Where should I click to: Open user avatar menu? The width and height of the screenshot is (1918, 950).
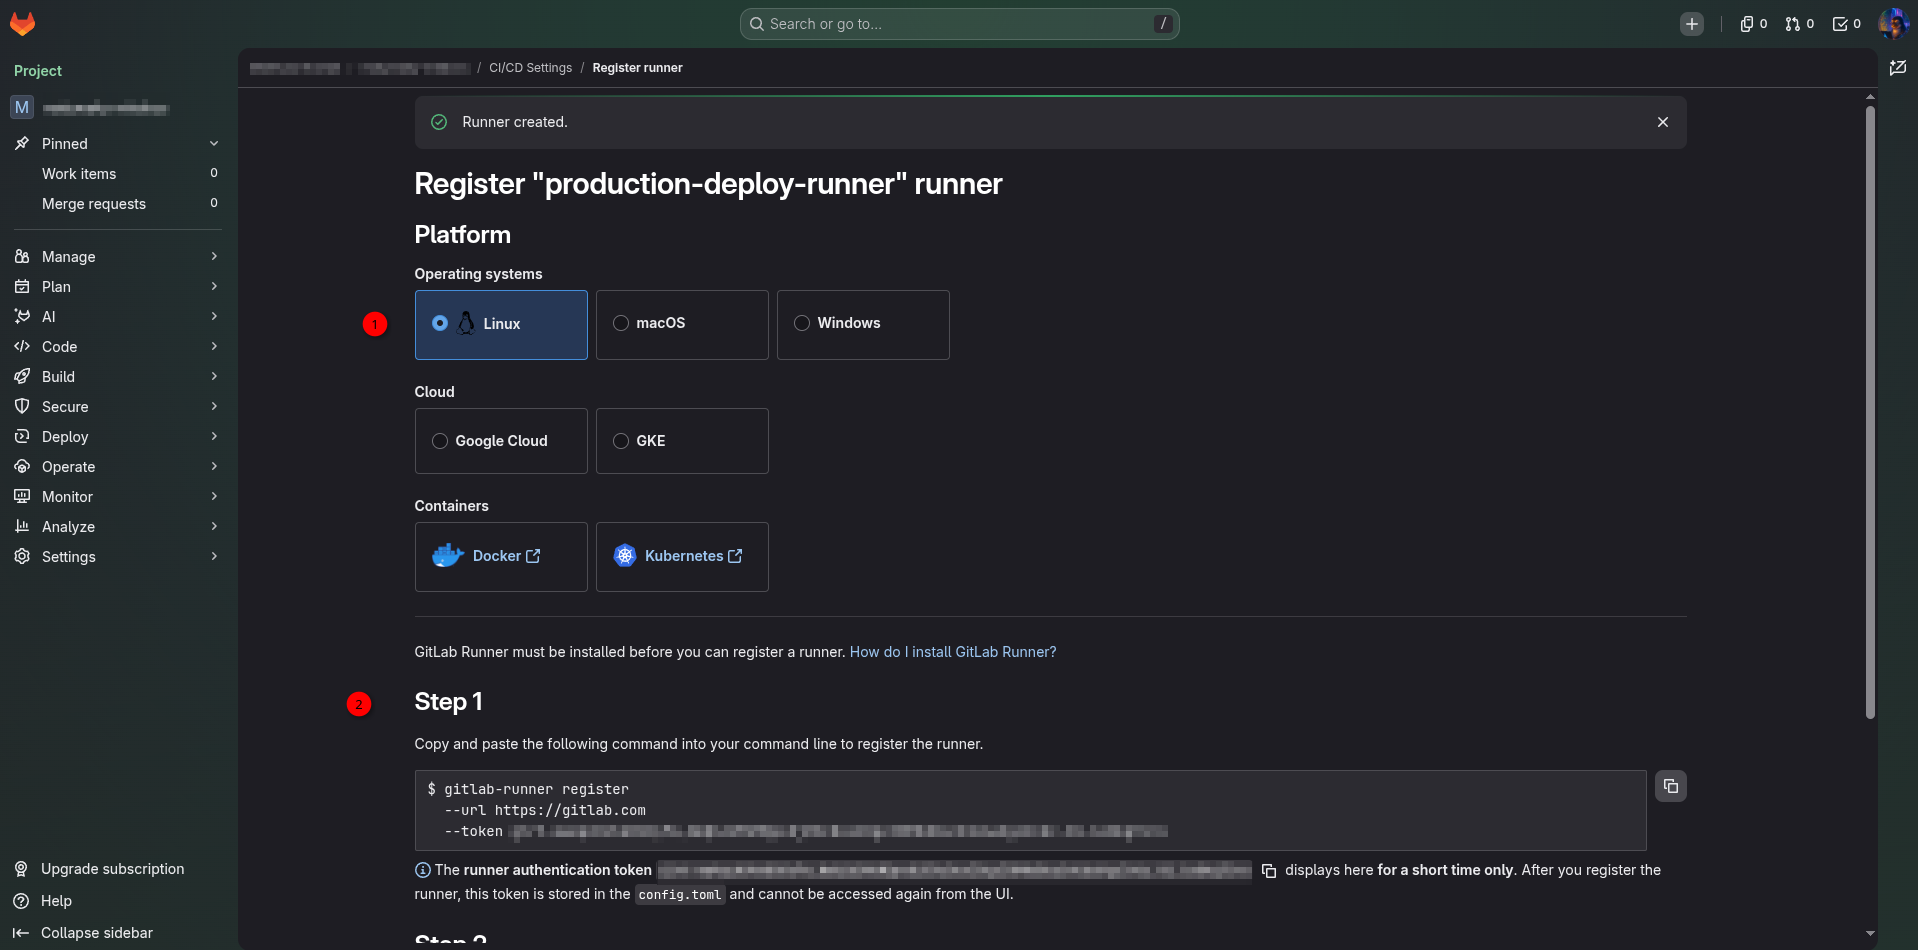(x=1893, y=24)
